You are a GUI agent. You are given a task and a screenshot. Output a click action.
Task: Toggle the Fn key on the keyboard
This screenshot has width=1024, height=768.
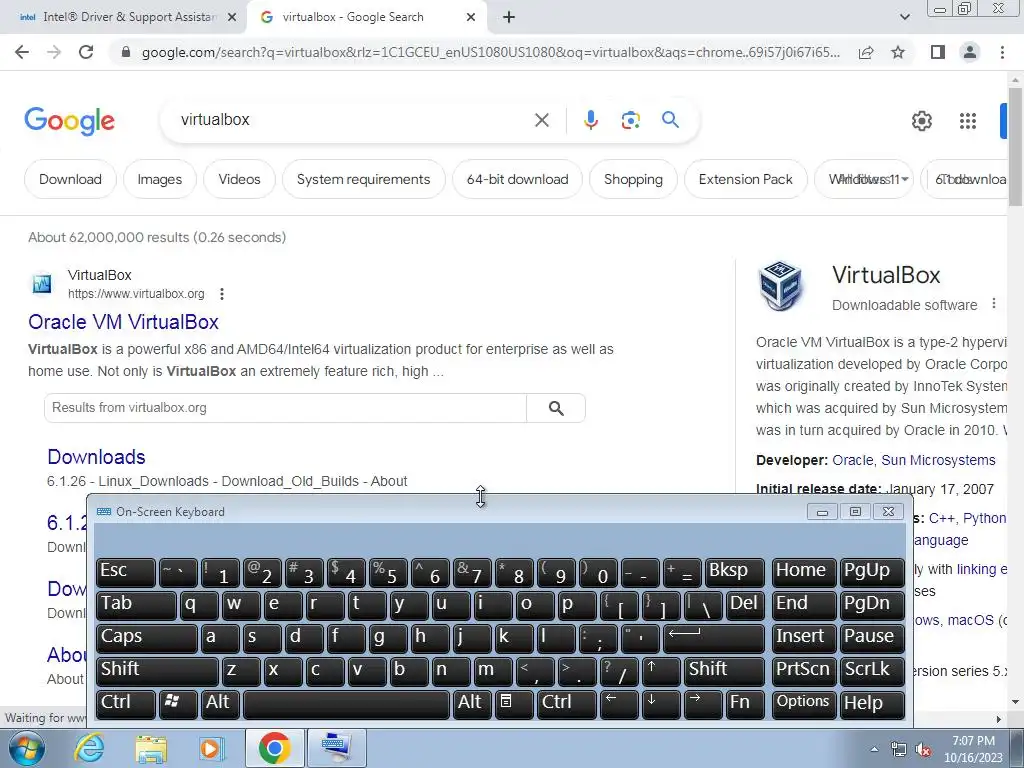tap(744, 705)
